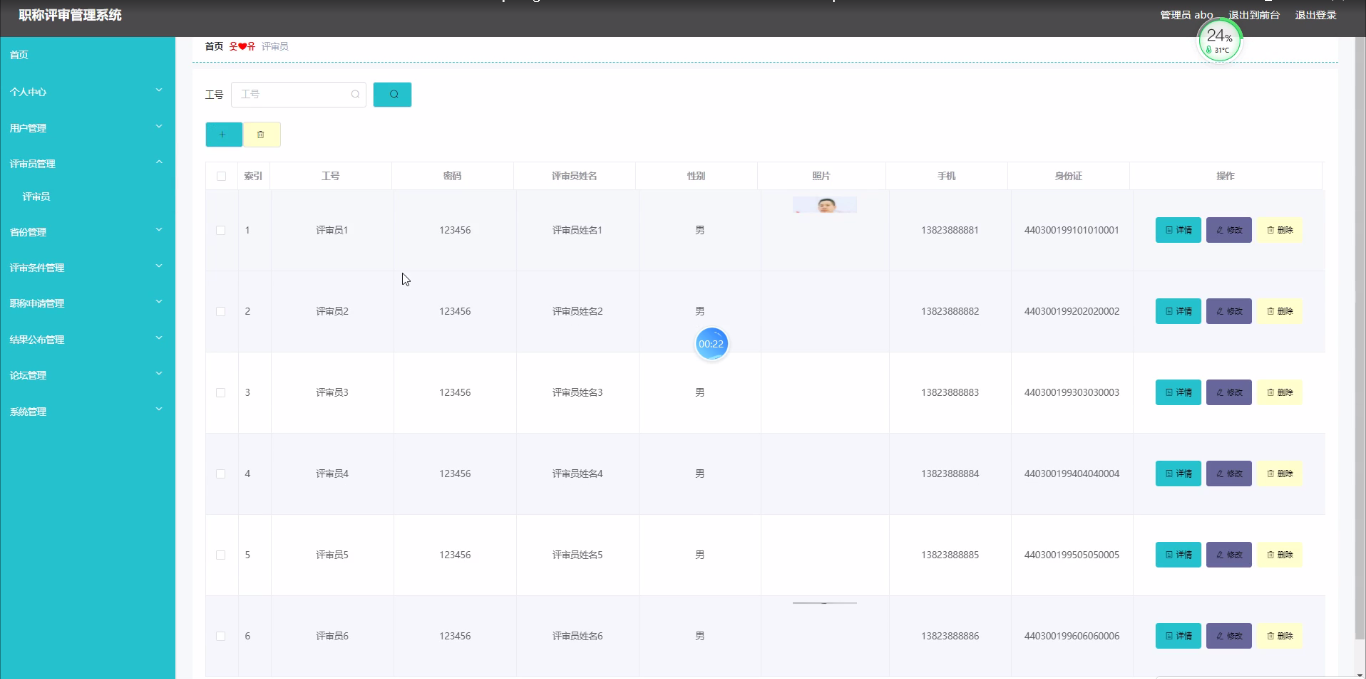Check the checkbox for row 5

(221, 554)
